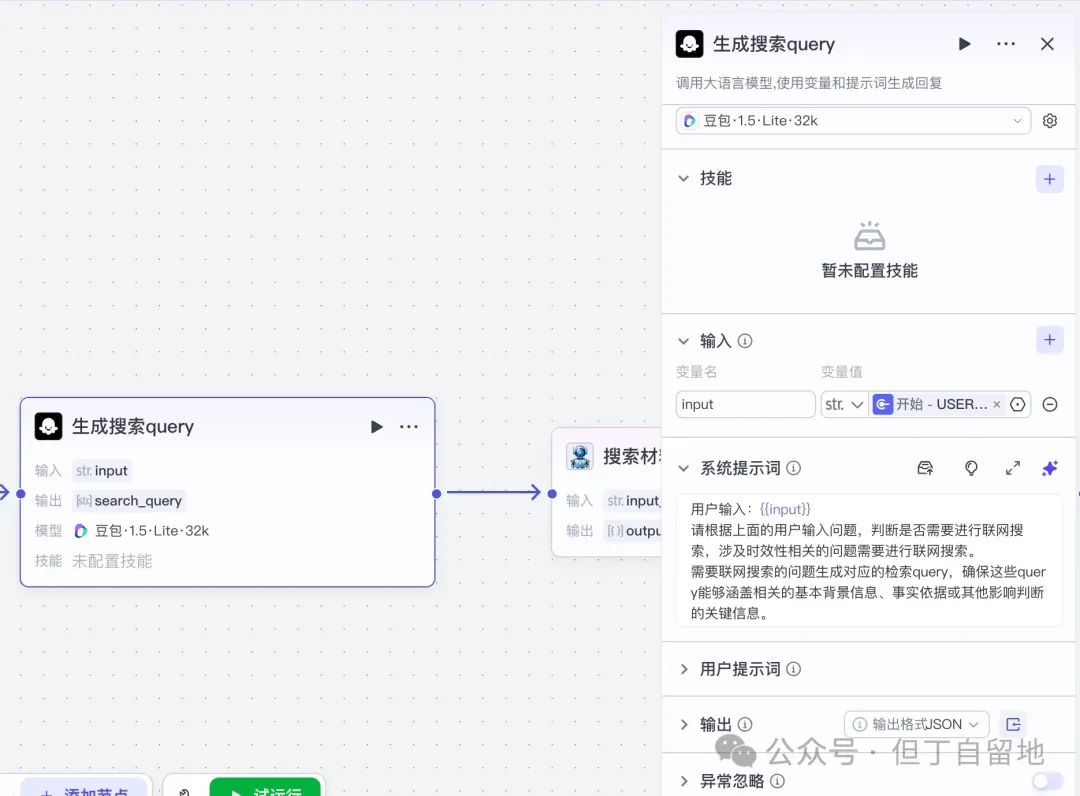
Task: Open the 输出格式JSON dropdown
Action: tap(915, 723)
